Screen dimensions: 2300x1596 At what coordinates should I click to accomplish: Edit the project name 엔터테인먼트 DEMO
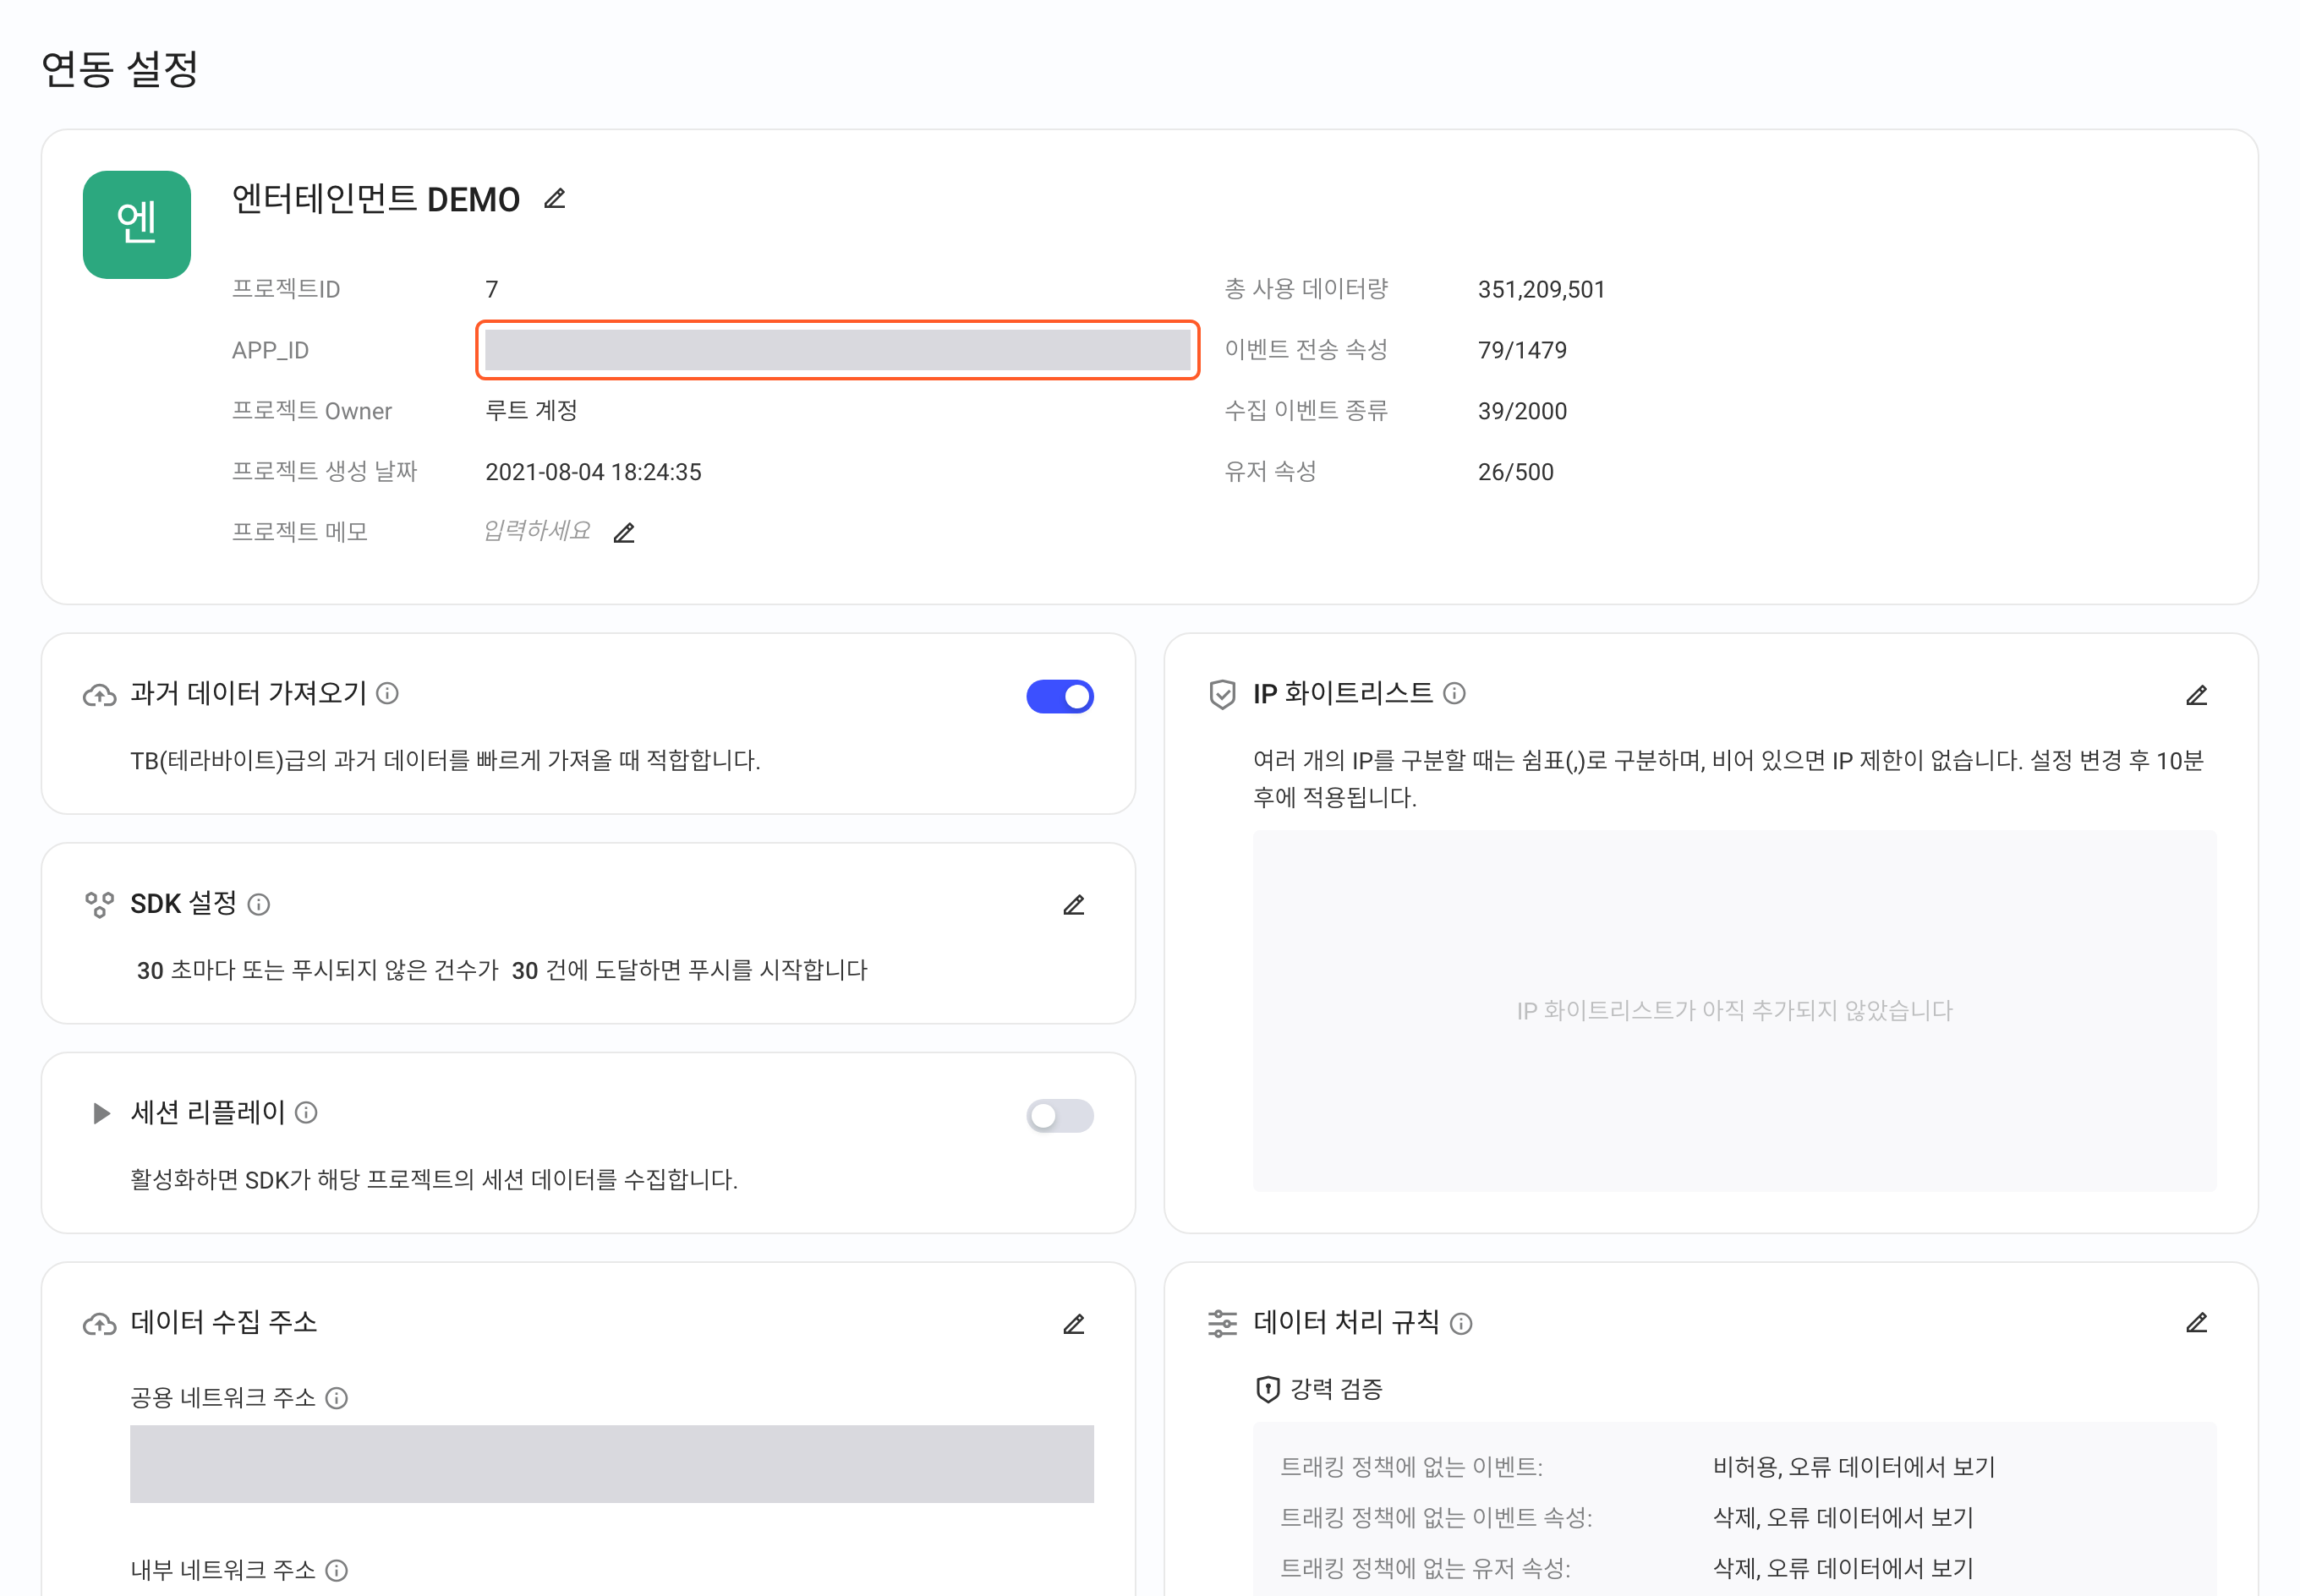click(555, 199)
